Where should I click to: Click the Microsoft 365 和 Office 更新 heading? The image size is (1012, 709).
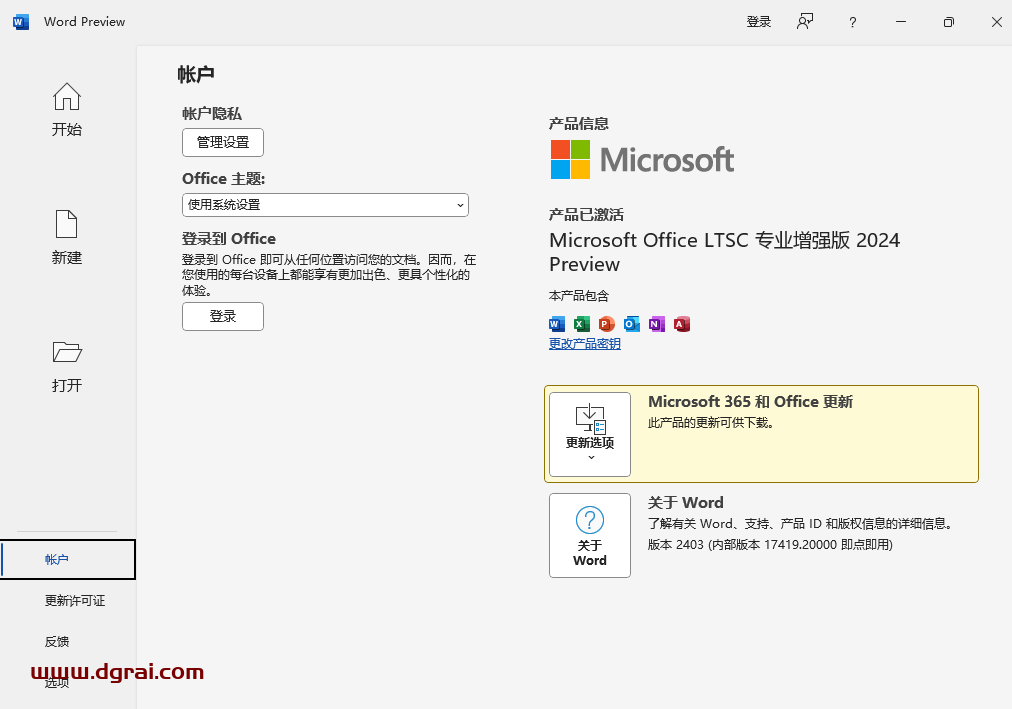(x=750, y=402)
